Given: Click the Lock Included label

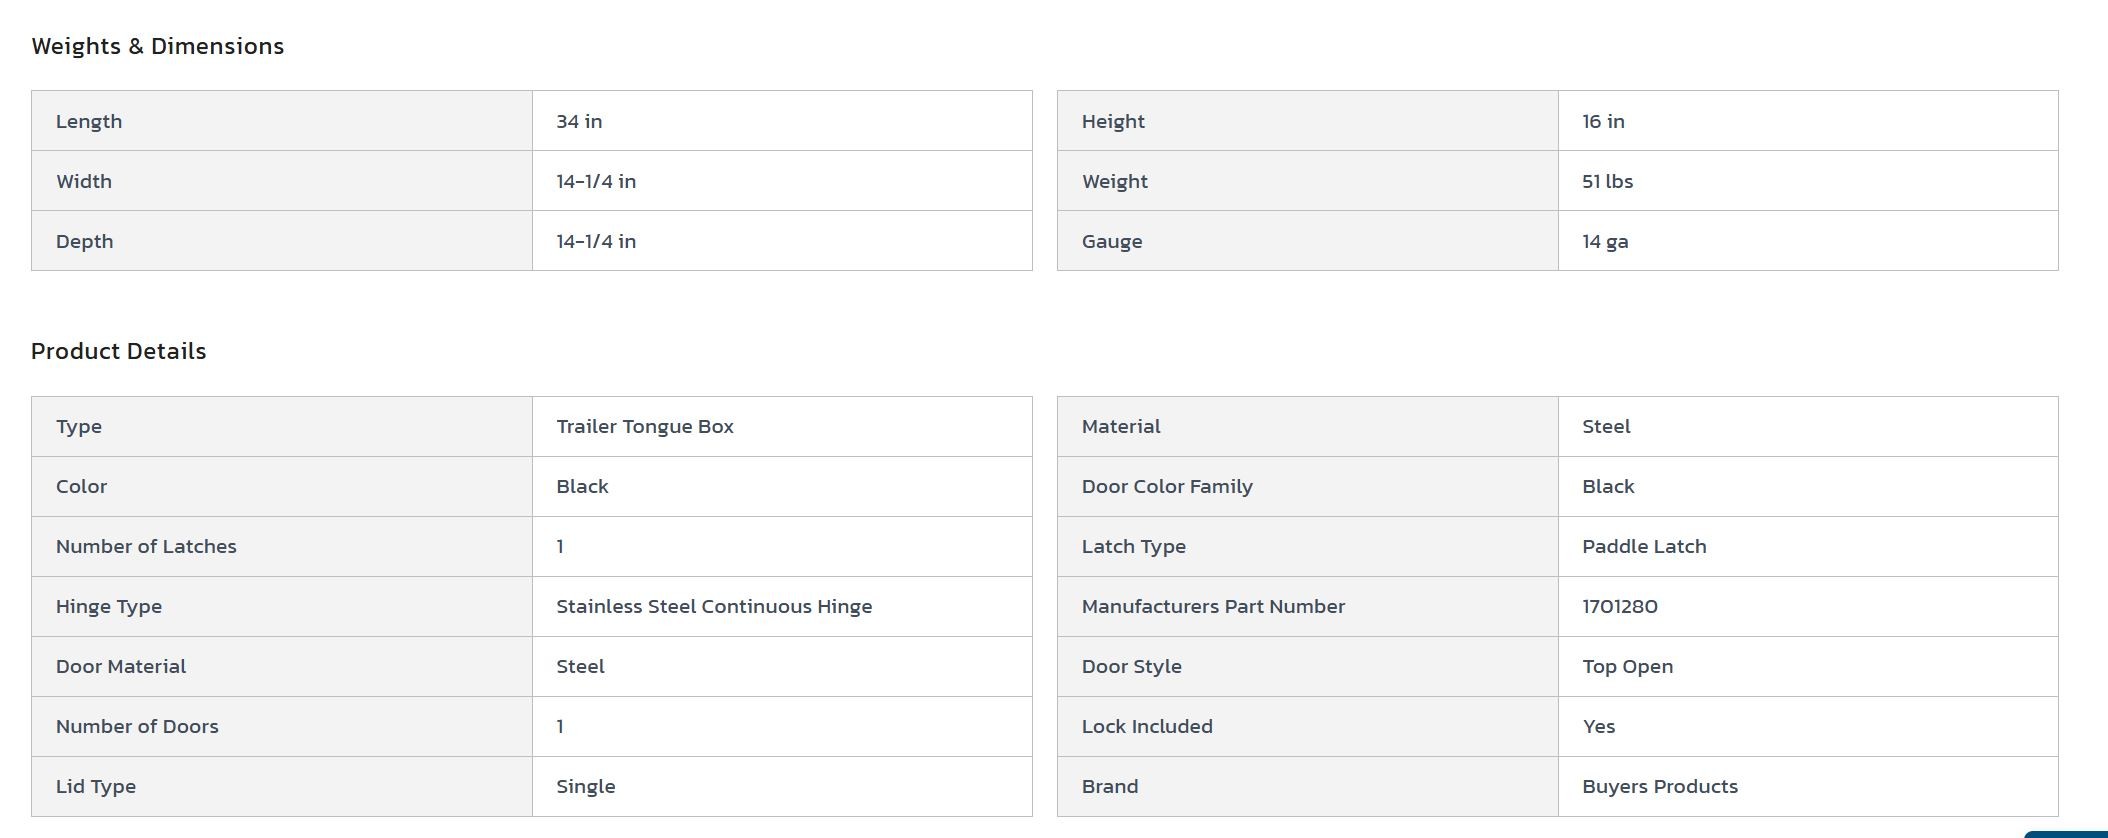Looking at the screenshot, I should click(1147, 726).
